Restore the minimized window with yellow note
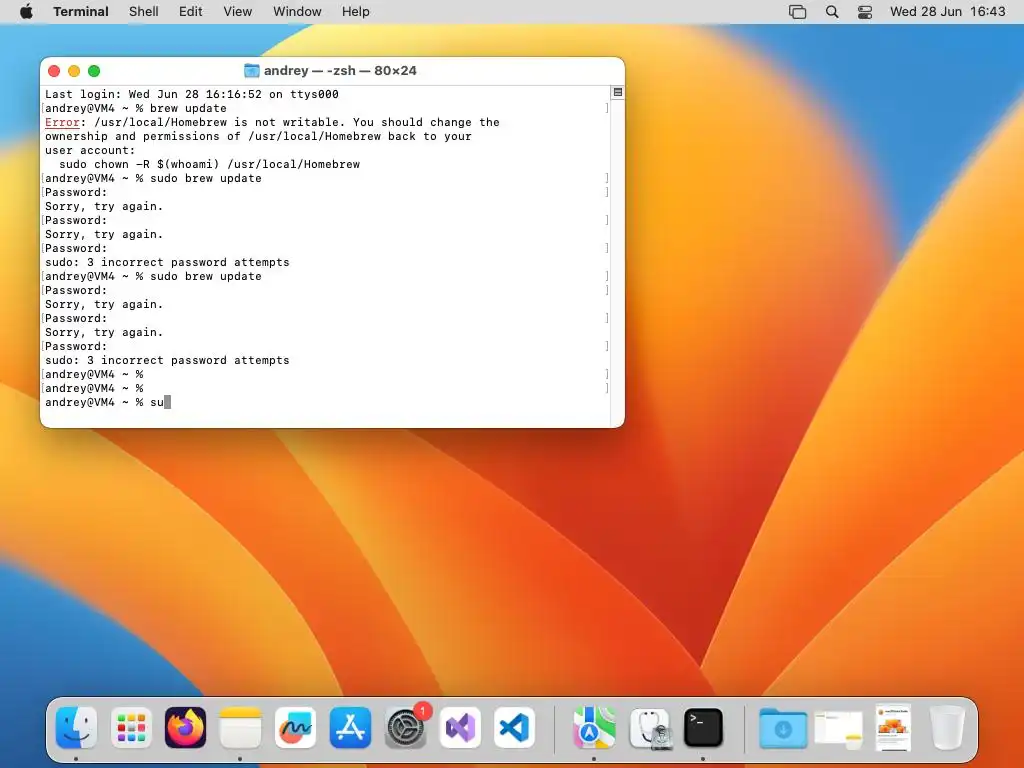The width and height of the screenshot is (1024, 768). (x=839, y=728)
